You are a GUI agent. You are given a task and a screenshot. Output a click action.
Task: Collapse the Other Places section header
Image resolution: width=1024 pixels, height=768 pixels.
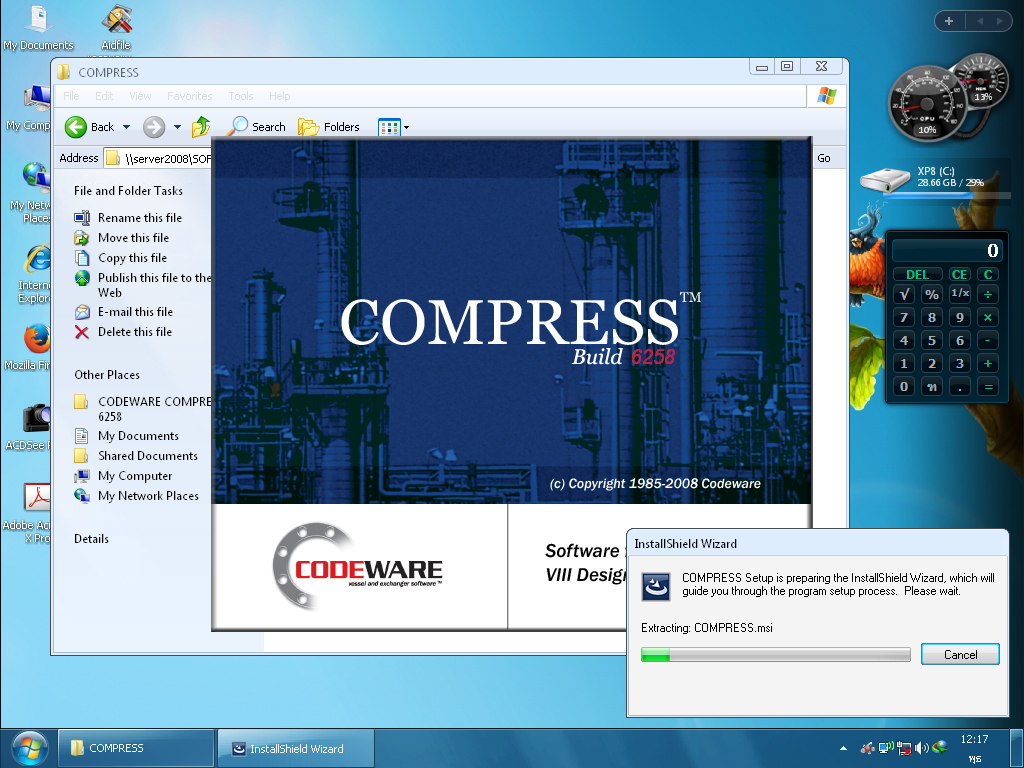106,375
